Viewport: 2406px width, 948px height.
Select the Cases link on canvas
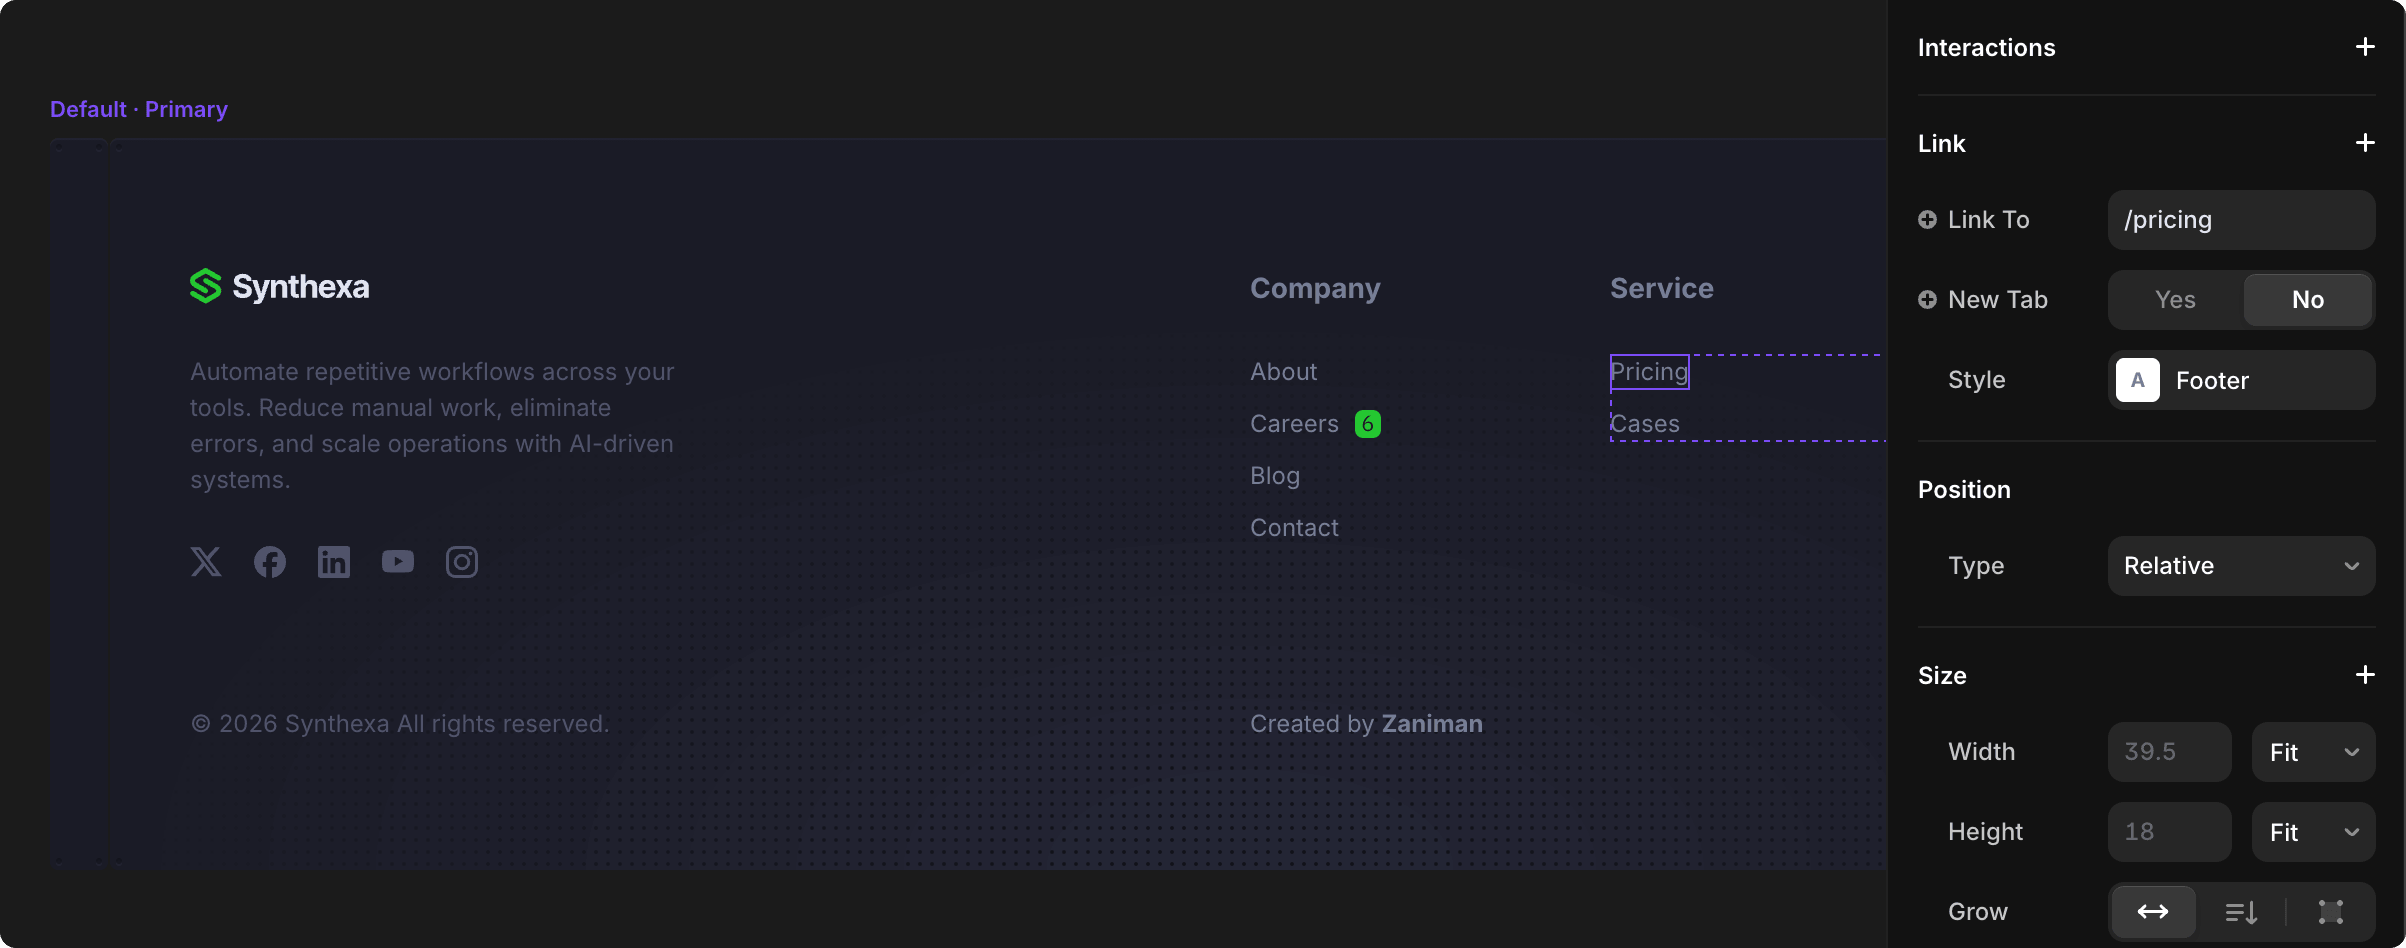click(x=1645, y=424)
